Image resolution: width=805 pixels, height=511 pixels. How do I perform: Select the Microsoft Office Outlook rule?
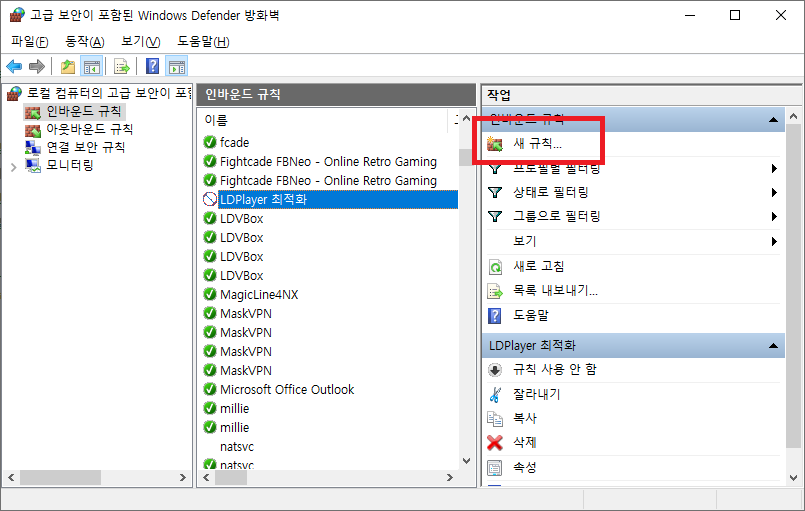tap(287, 389)
